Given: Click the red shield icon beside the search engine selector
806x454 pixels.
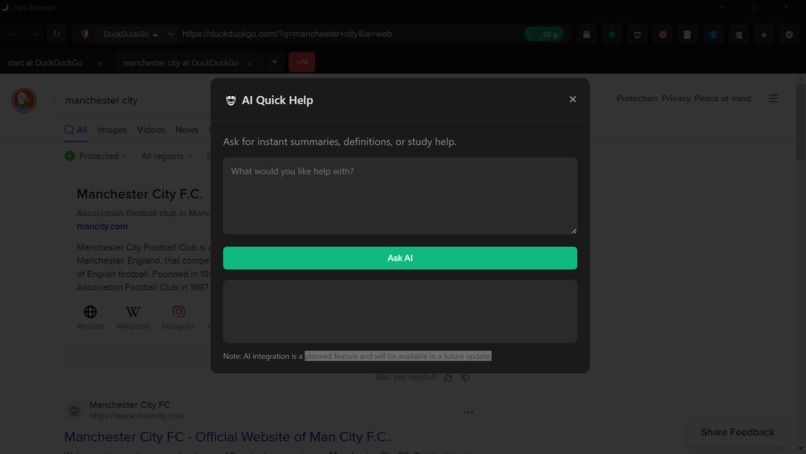Looking at the screenshot, I should click(85, 34).
